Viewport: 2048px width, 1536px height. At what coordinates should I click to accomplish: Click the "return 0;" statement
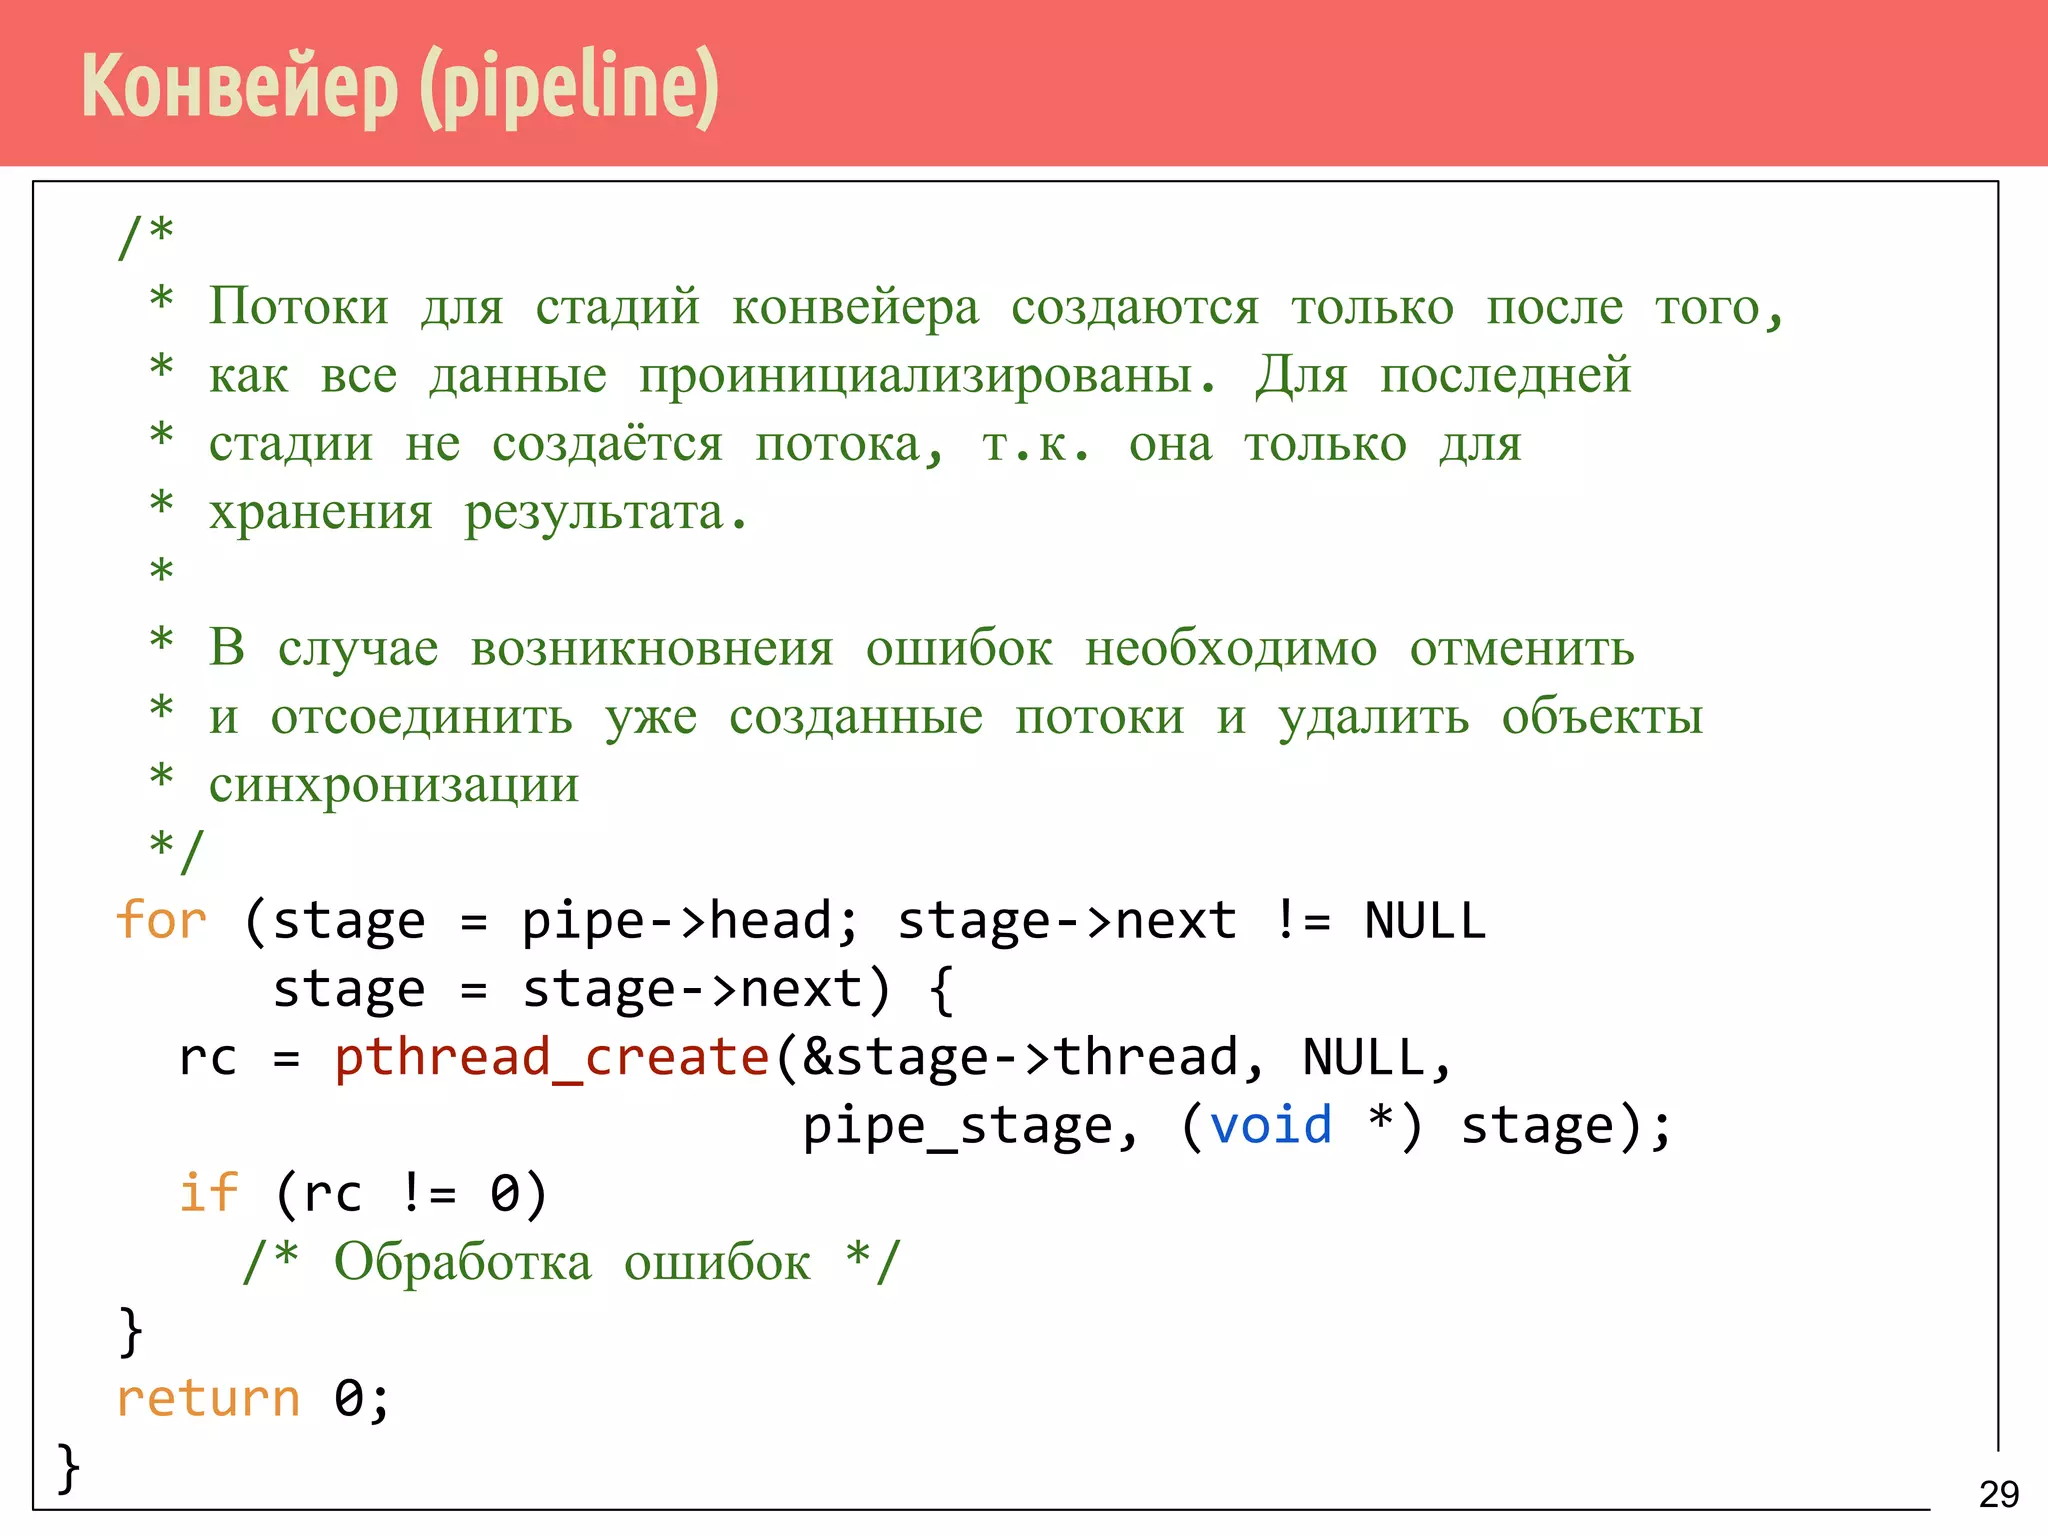[253, 1398]
